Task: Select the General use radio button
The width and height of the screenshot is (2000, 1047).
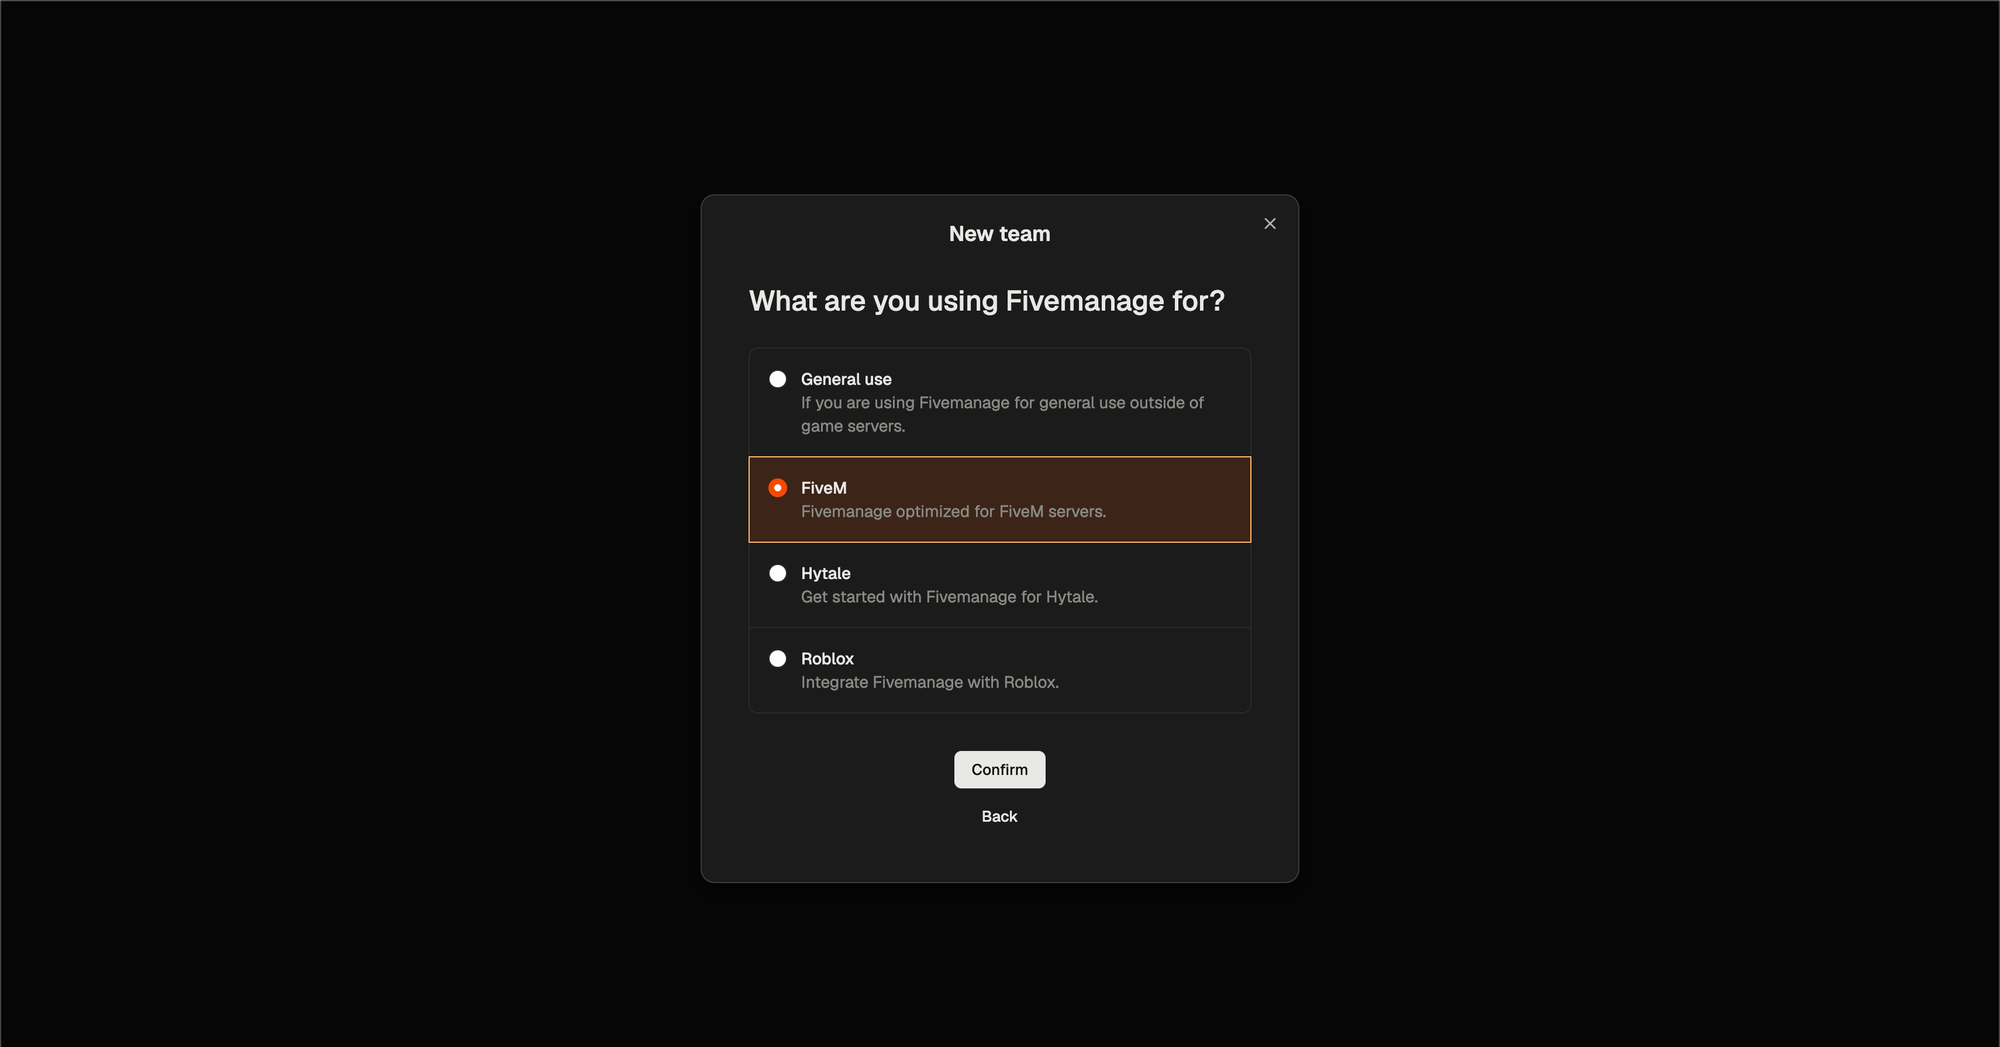Action: (x=778, y=379)
